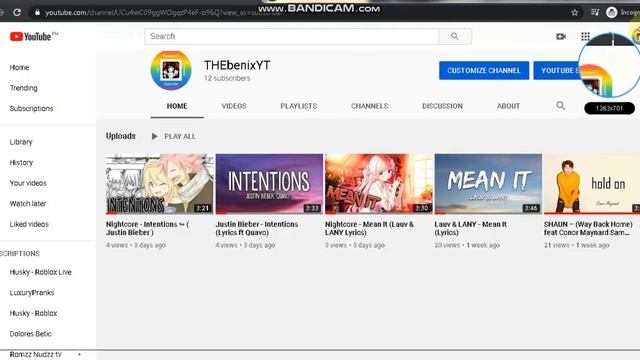Open Subscriptions in sidebar

coord(31,109)
